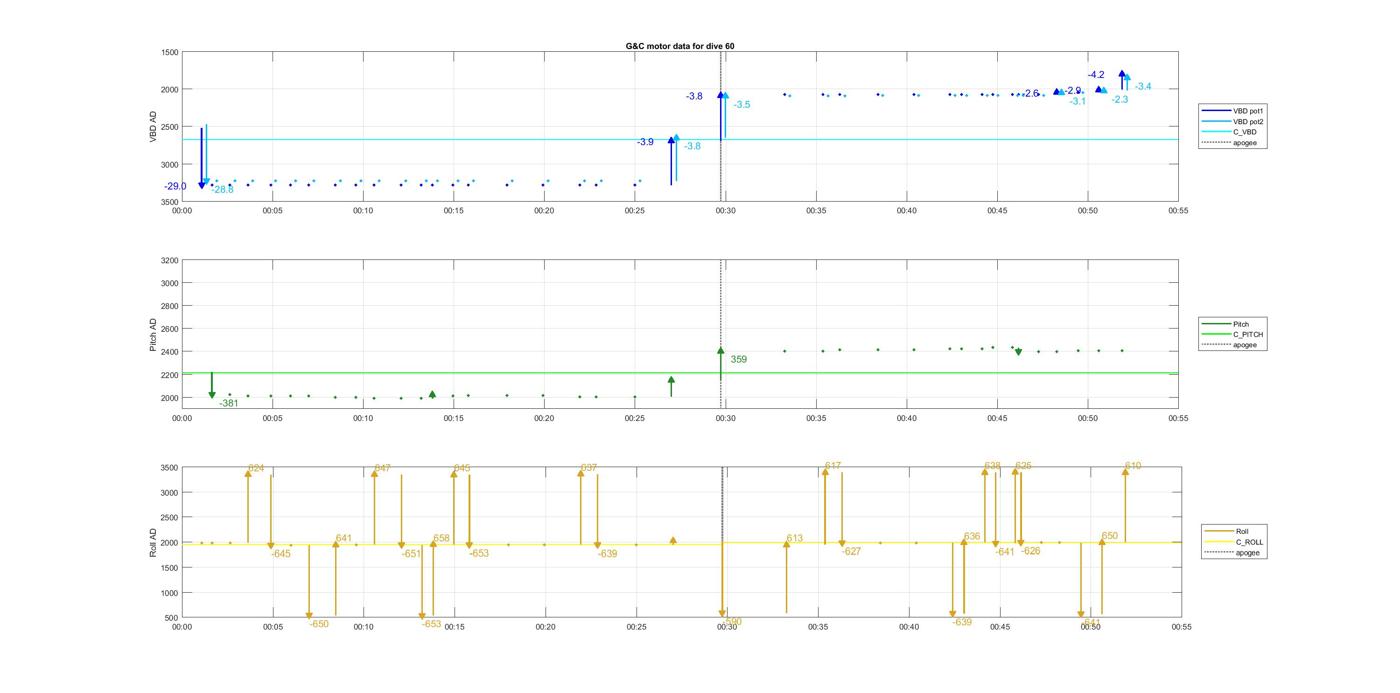Click the 'VBD AD' y-axis label
1400x693 pixels.
click(153, 127)
